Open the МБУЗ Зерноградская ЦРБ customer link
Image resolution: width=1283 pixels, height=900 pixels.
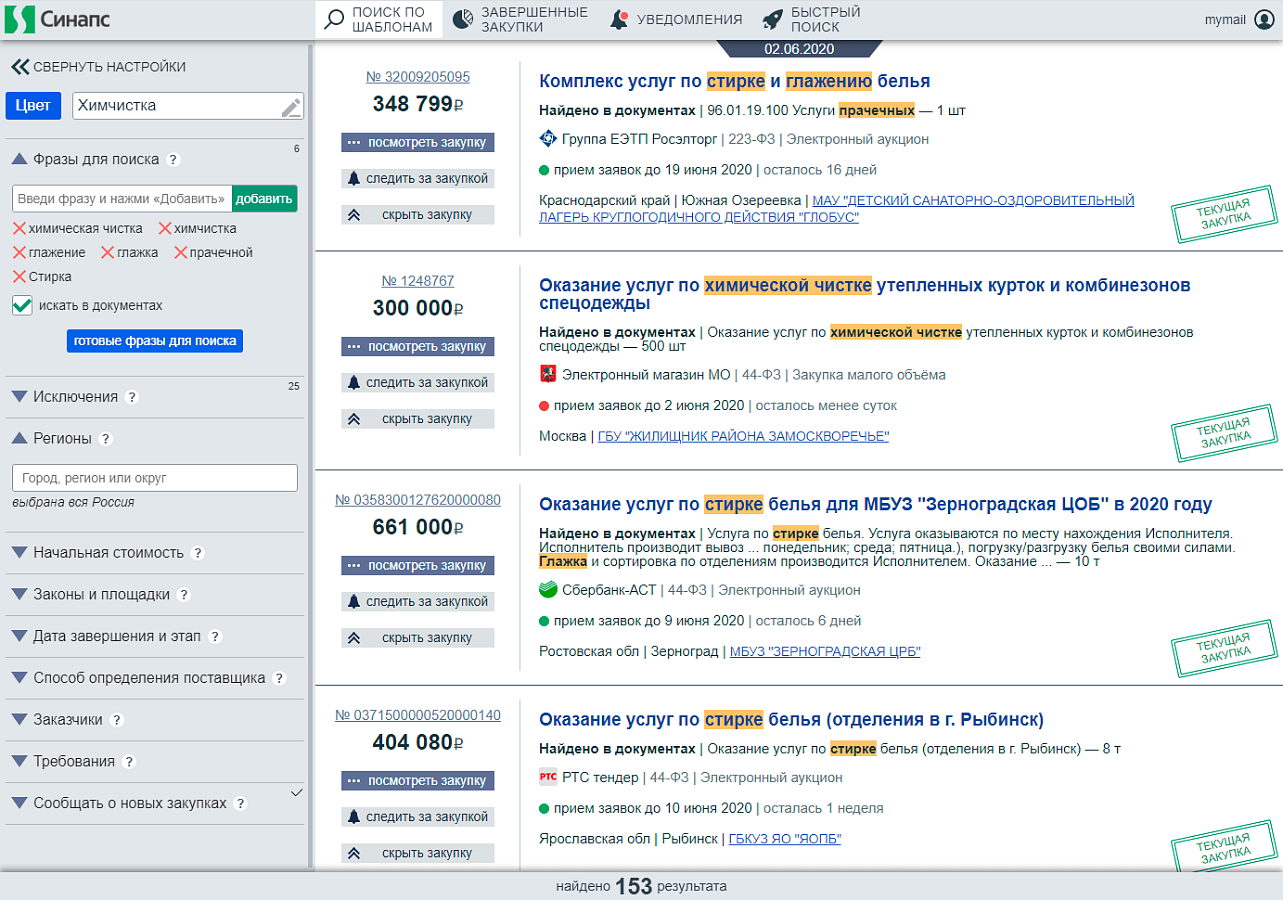(825, 652)
